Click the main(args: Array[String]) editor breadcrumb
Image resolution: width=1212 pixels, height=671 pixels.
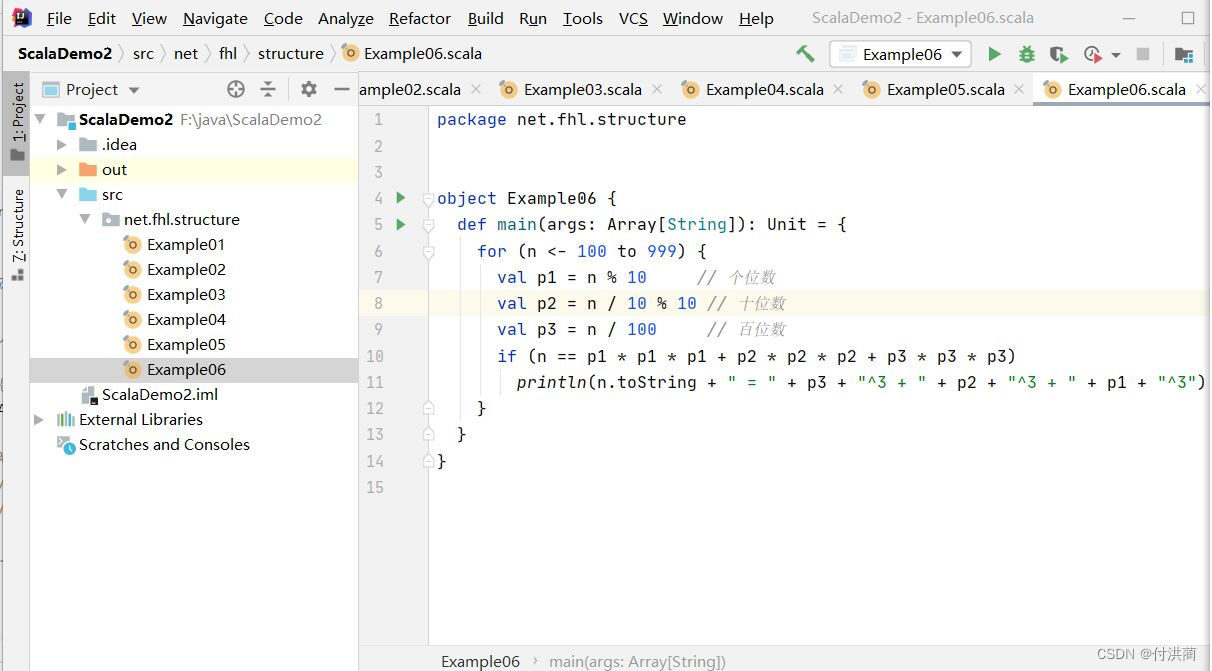637,661
